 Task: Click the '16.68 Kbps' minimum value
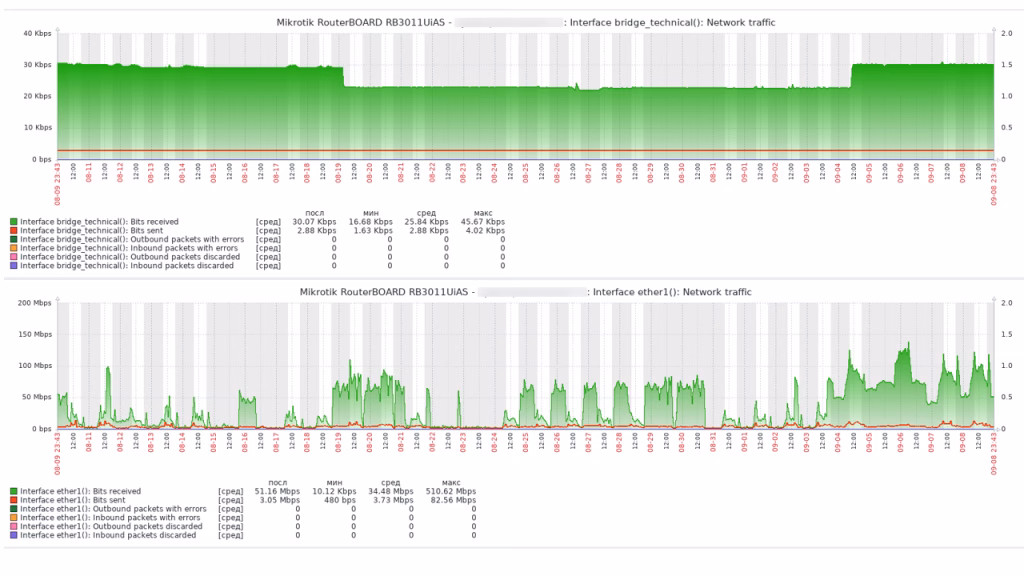tap(370, 222)
